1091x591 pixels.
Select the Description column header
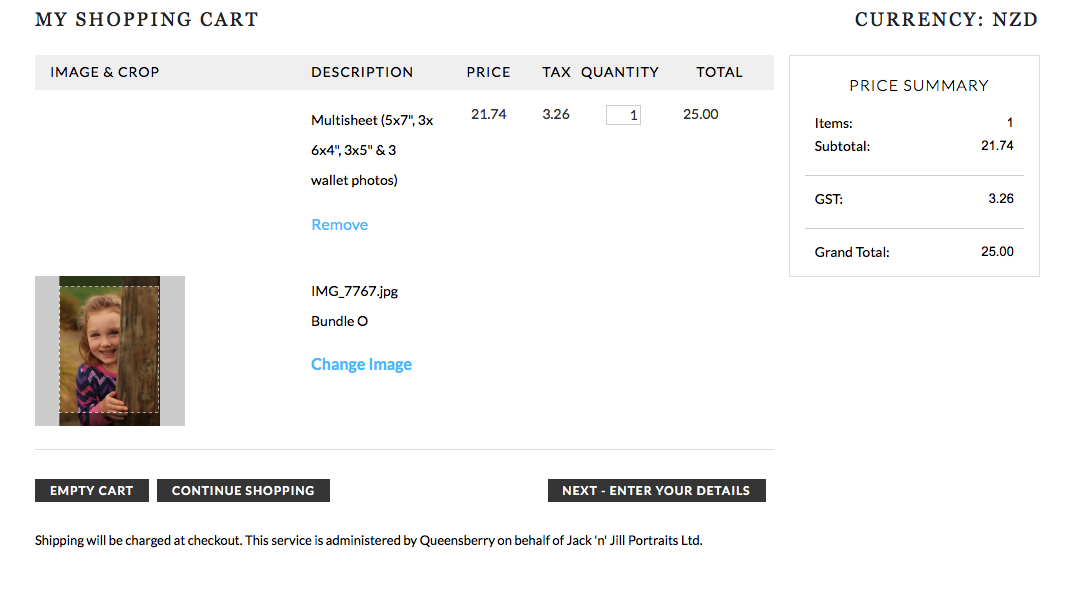point(362,72)
